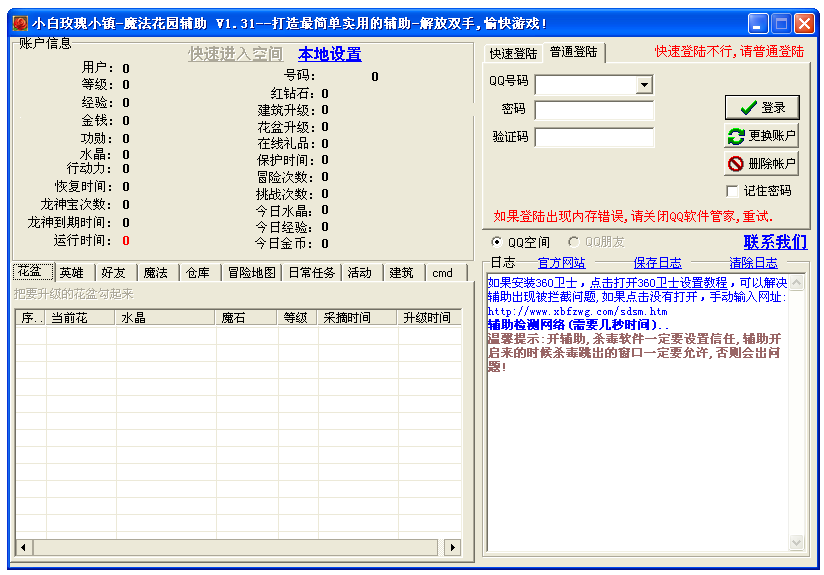Viewport: 824px width, 575px height.
Task: Click the 辅助检测网络 log line
Action: point(578,325)
